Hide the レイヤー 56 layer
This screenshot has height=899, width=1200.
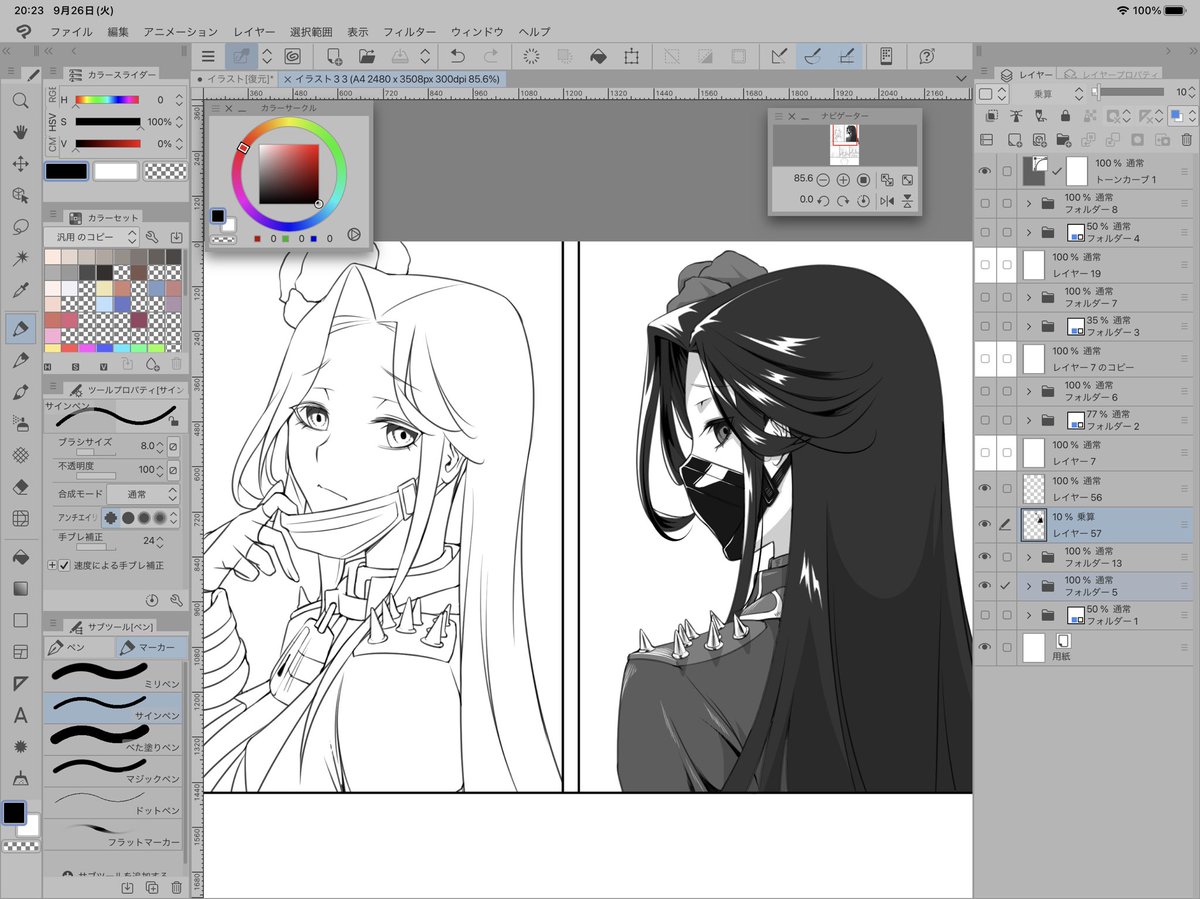point(985,488)
